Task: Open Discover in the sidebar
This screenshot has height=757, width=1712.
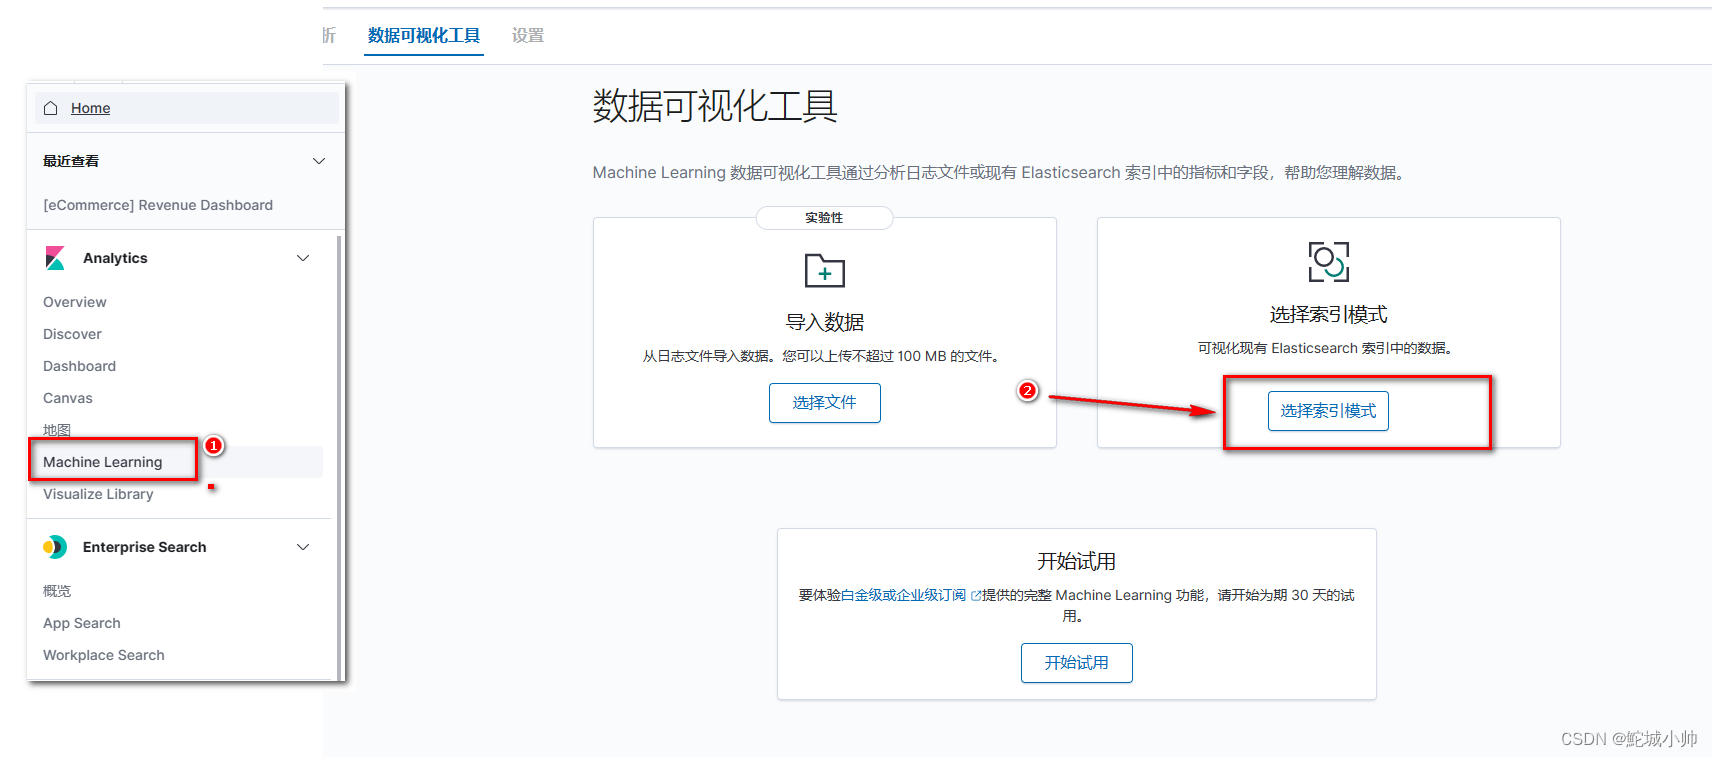Action: (72, 334)
